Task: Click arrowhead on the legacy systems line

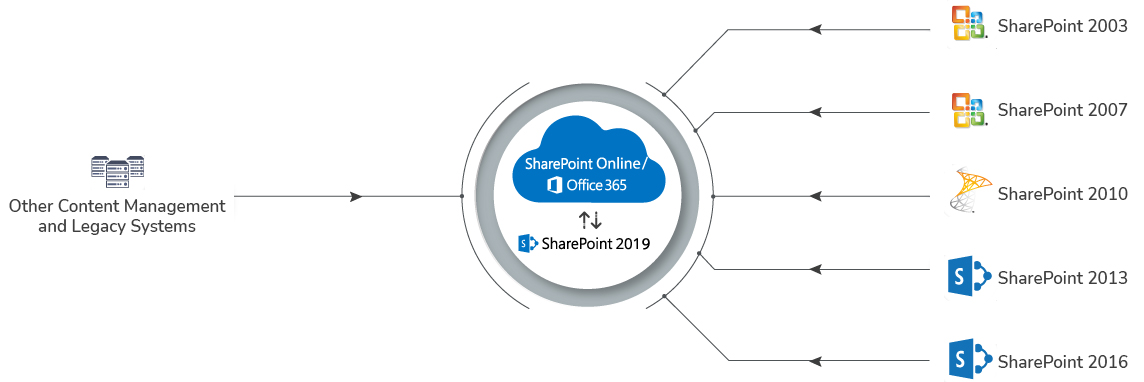Action: [x=356, y=197]
